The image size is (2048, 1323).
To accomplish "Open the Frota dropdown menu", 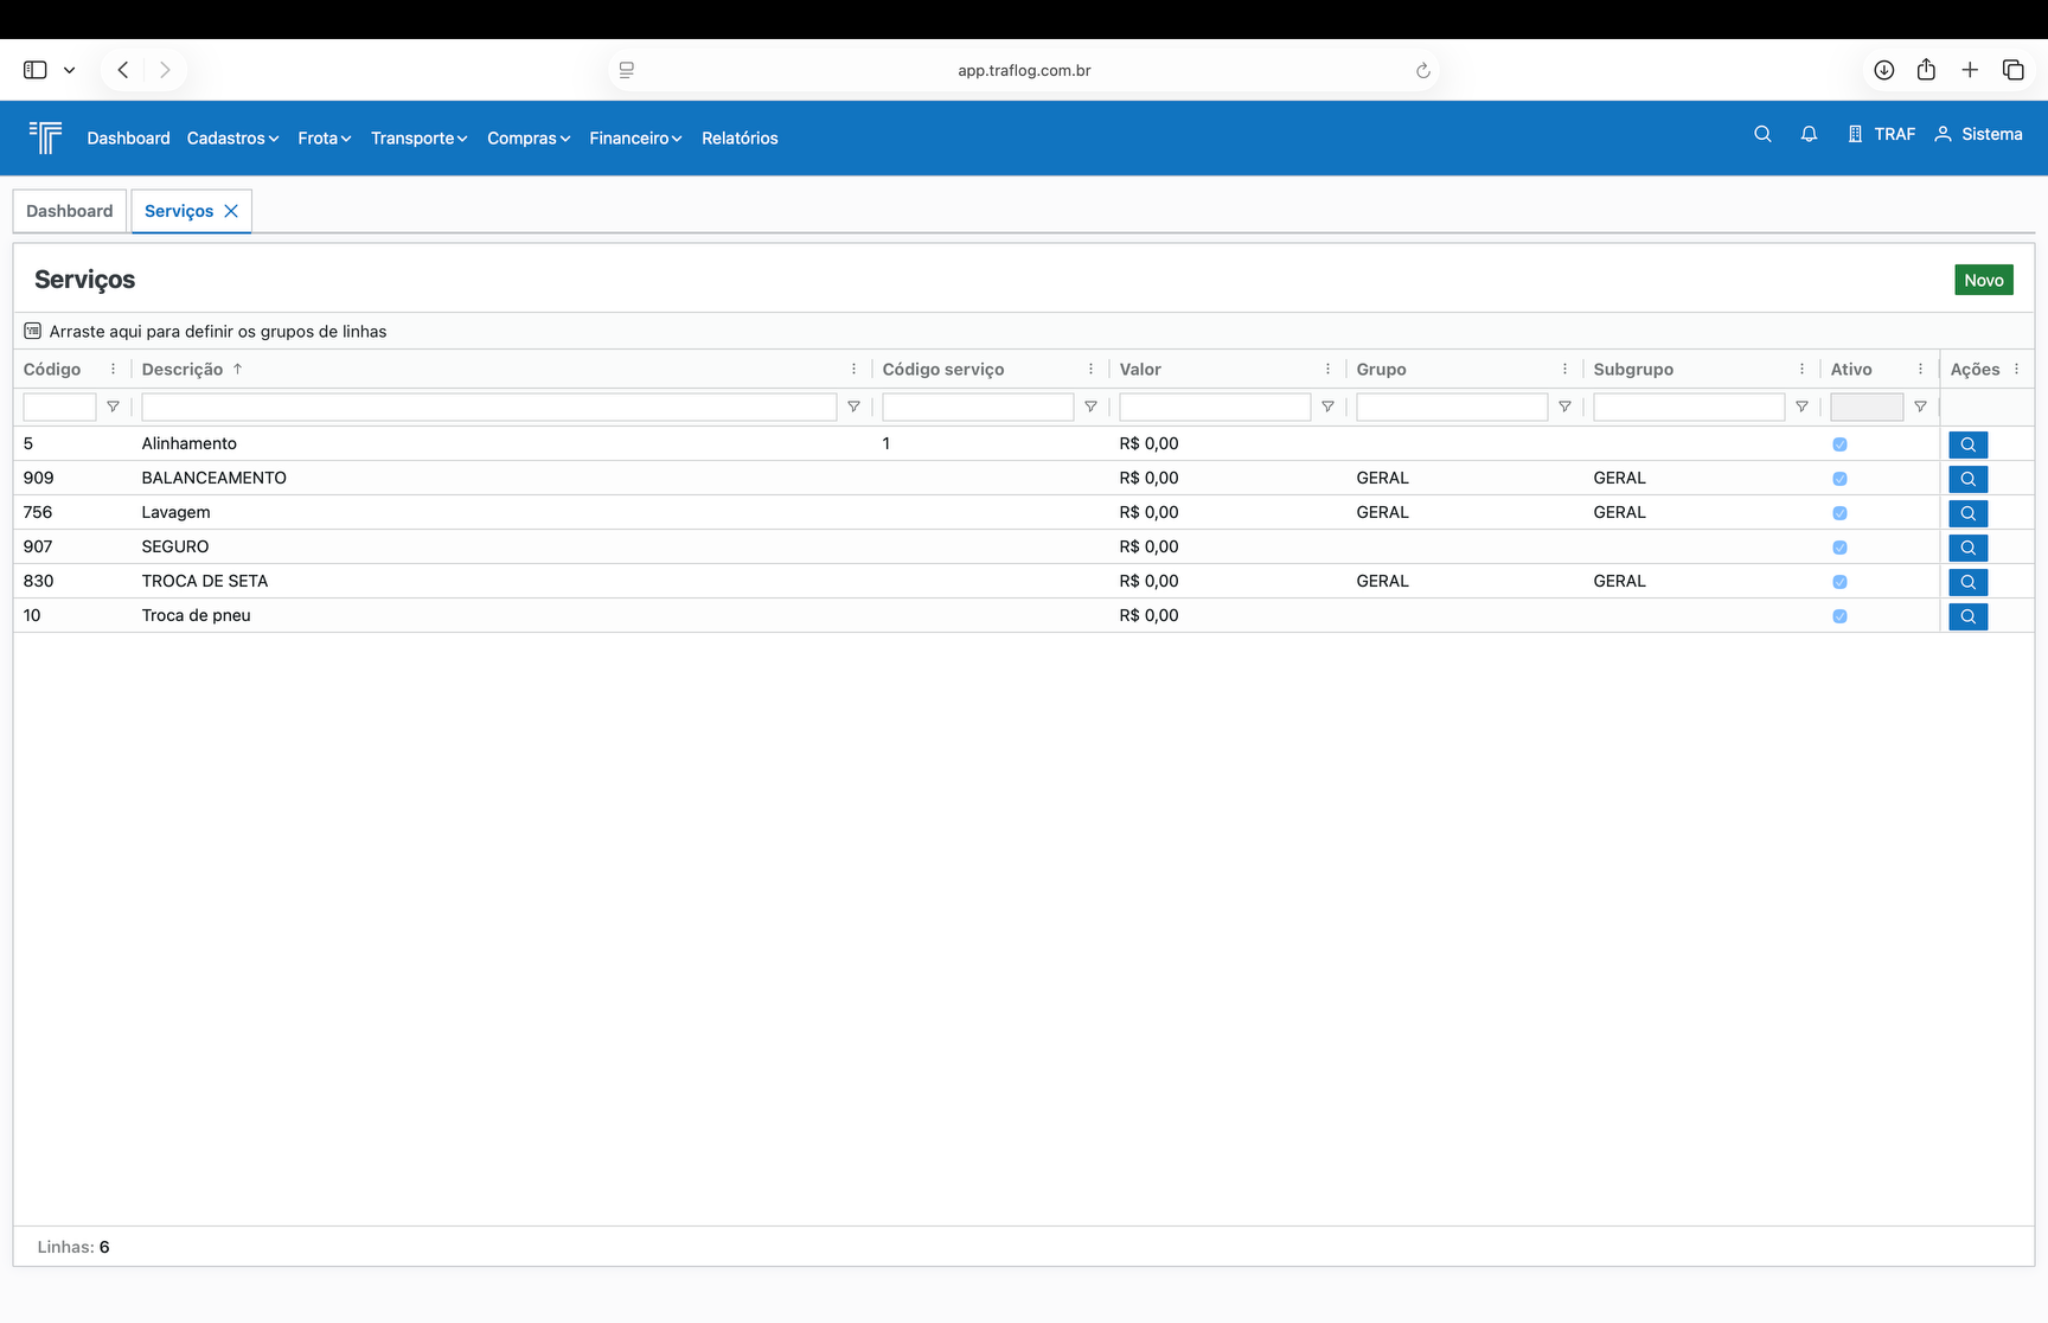I will coord(324,138).
